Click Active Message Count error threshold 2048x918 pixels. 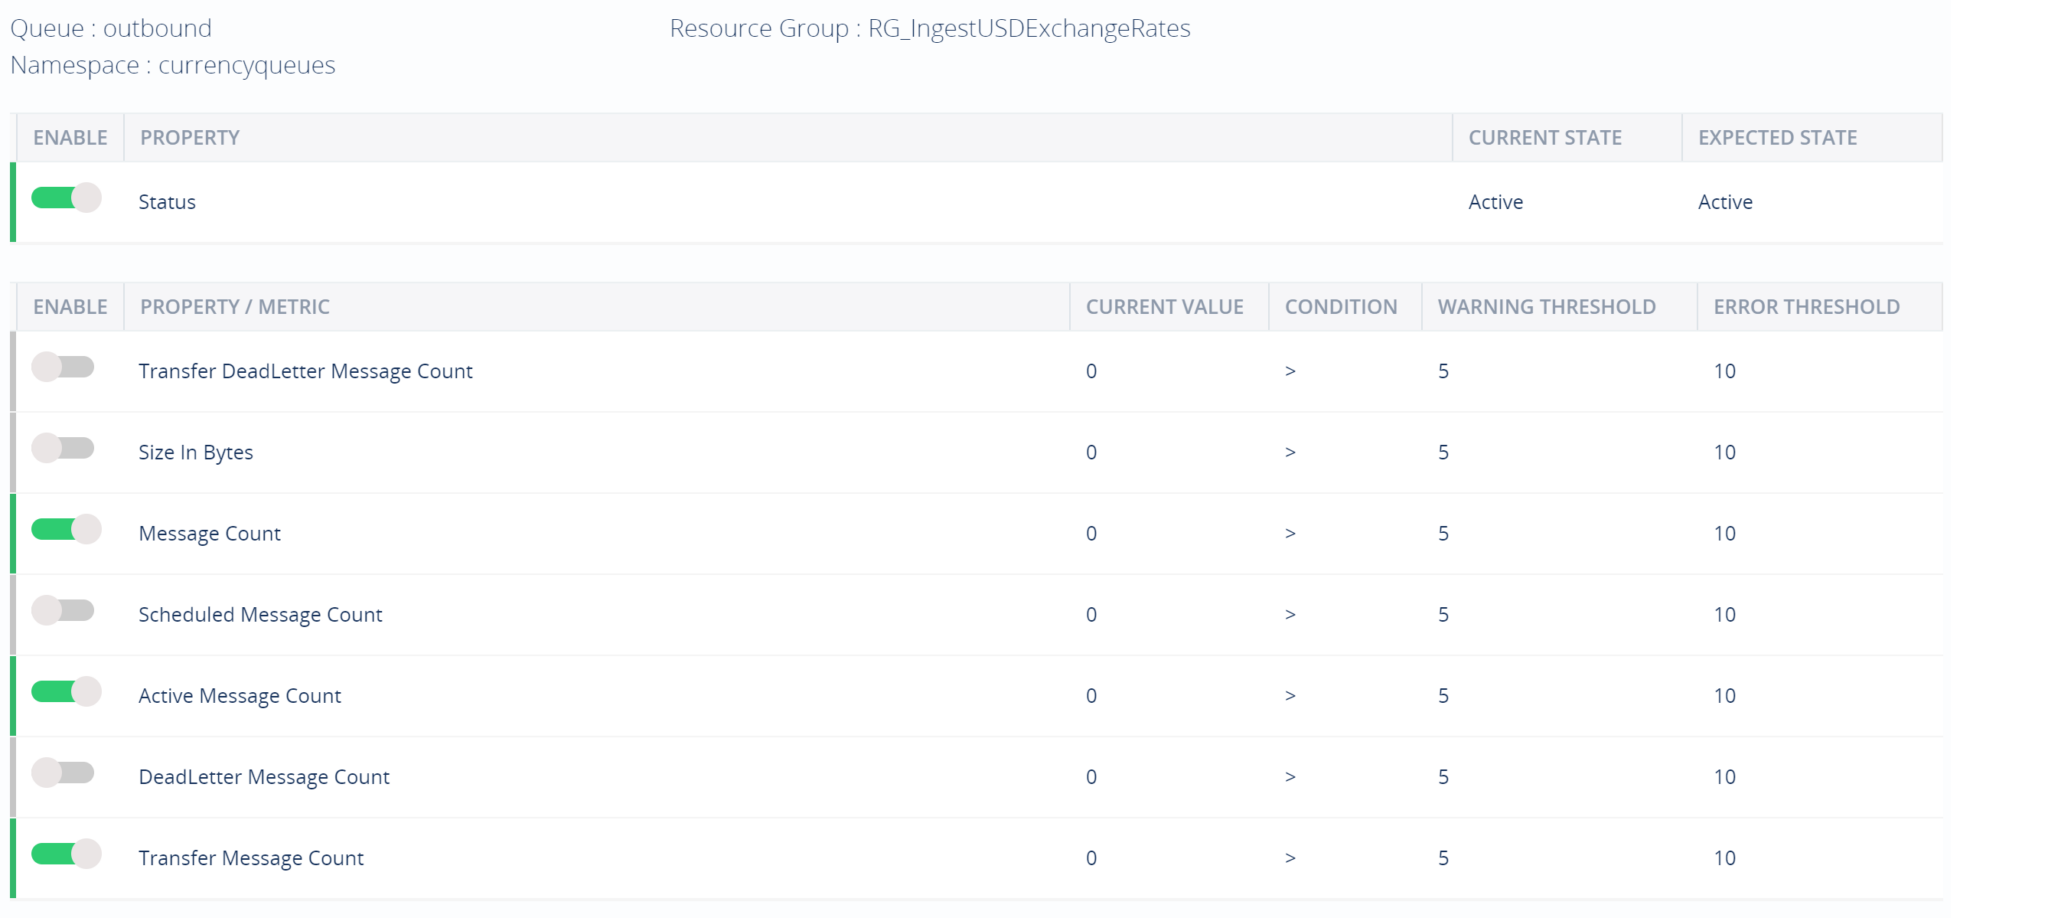tap(1724, 696)
